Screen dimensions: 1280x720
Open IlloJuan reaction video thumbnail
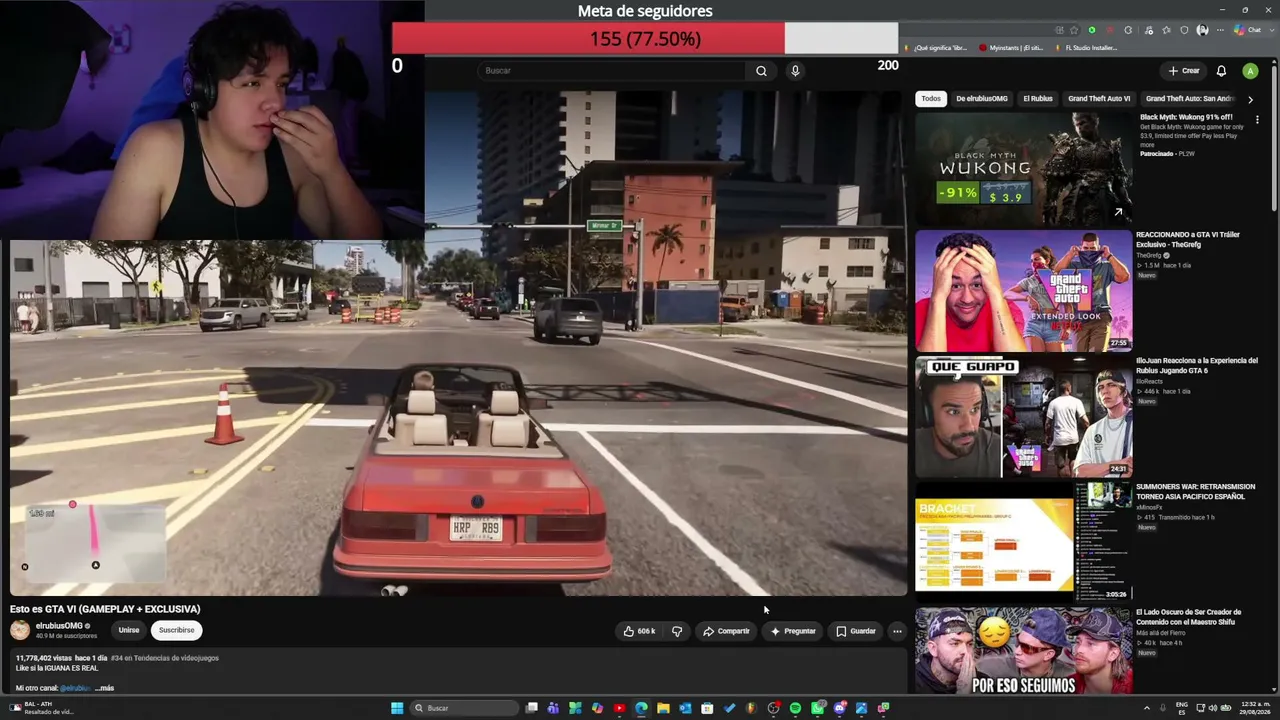pyautogui.click(x=1024, y=417)
